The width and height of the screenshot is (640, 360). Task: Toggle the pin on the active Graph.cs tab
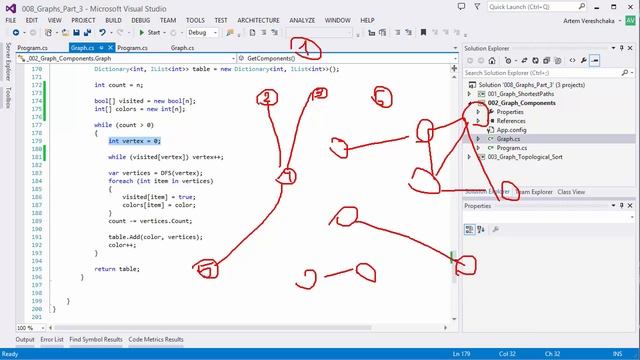101,48
